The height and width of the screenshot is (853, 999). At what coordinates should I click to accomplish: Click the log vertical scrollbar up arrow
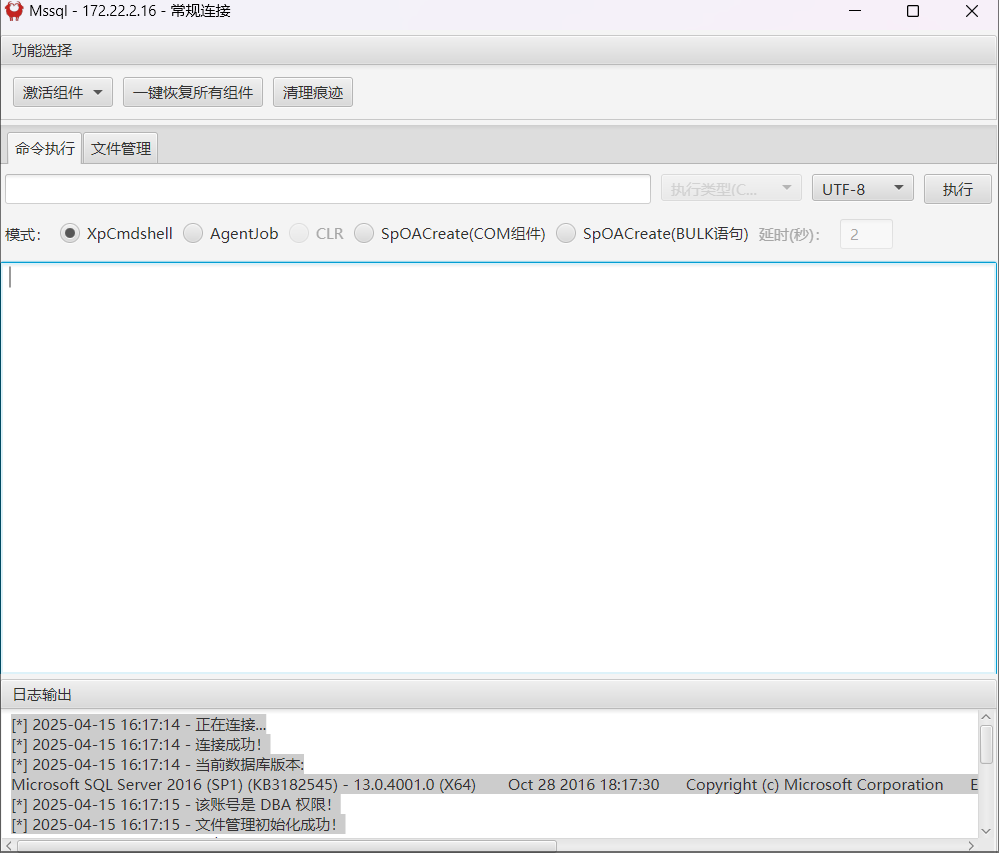[986, 718]
